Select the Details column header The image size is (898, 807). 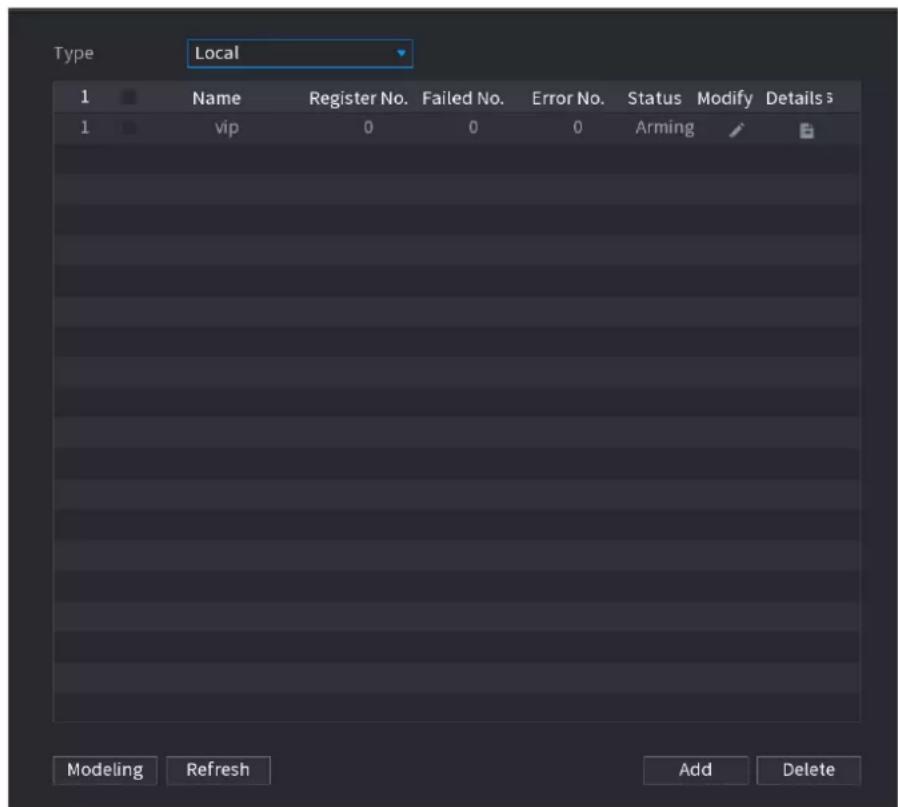click(x=794, y=98)
